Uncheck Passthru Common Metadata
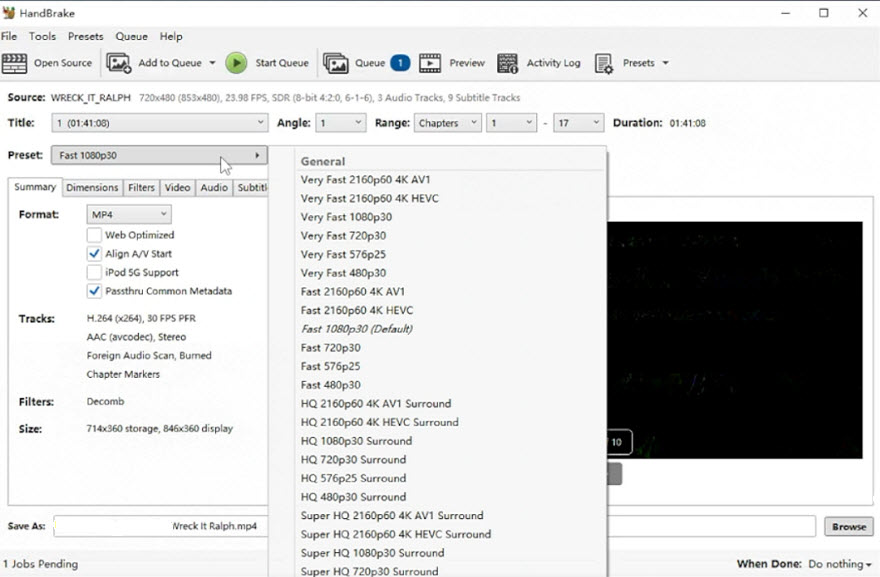 click(x=94, y=291)
